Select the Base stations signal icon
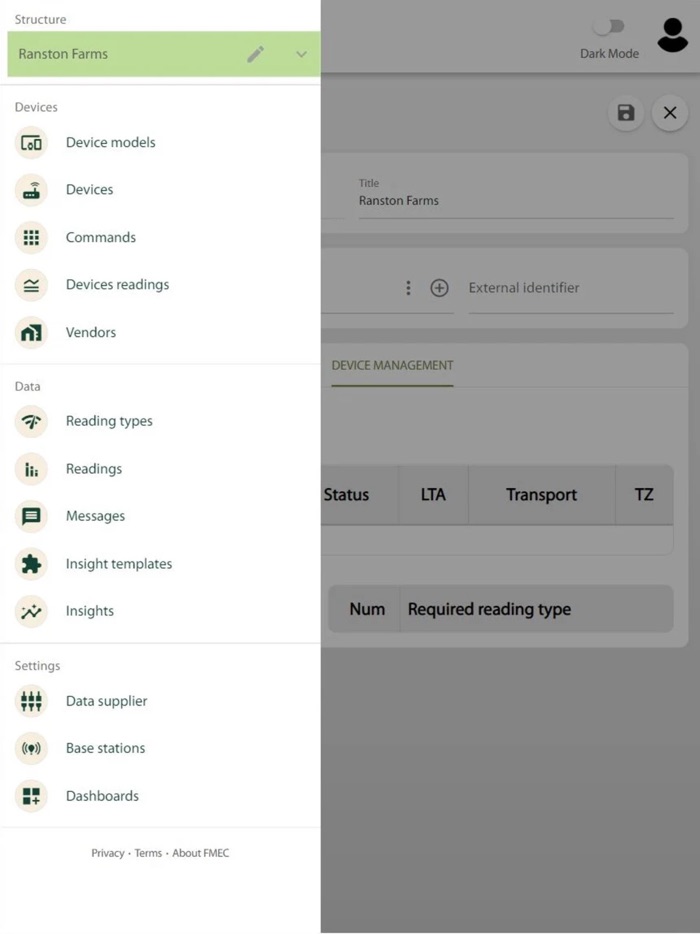 31,748
